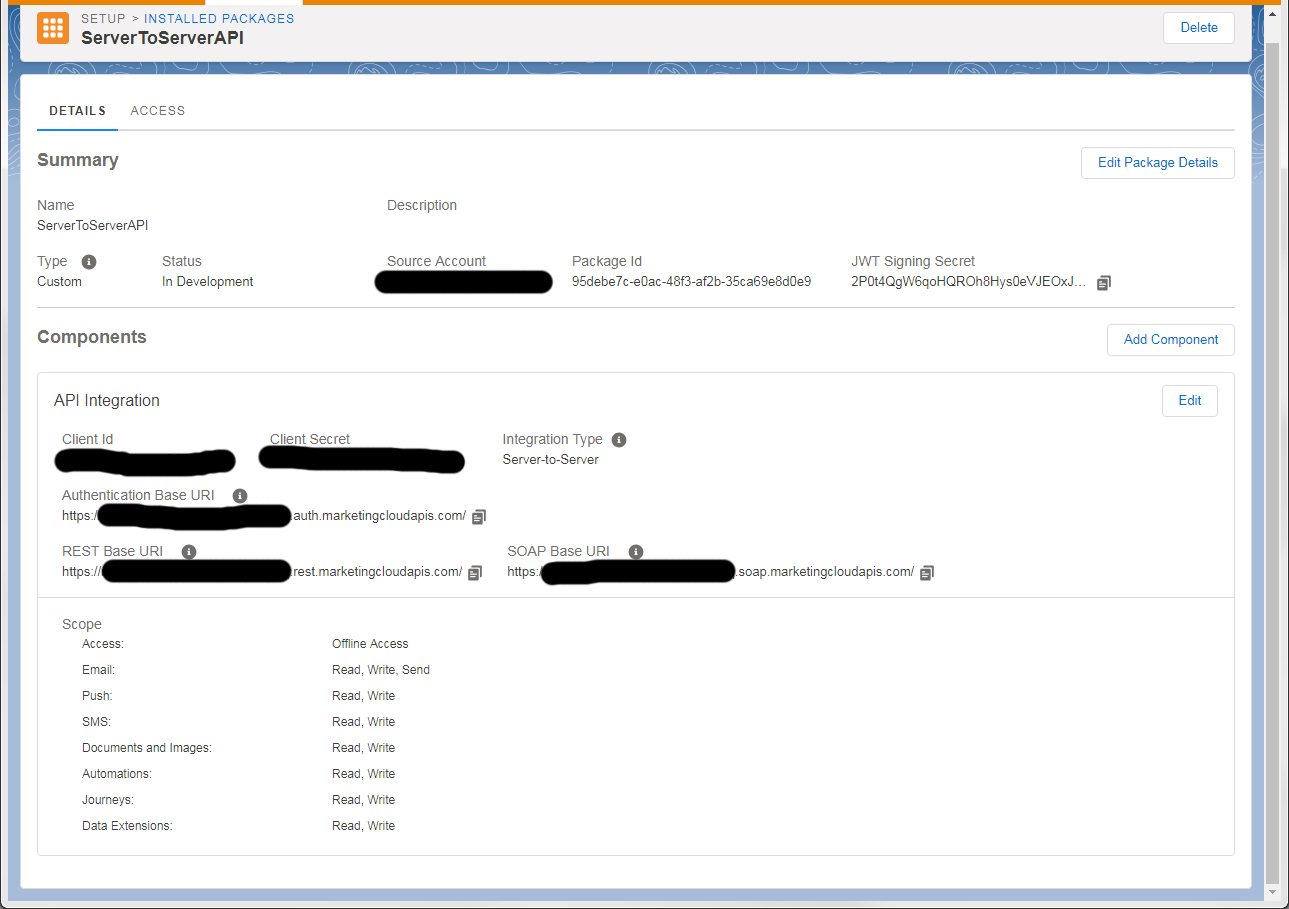Edit the API Integration component
The image size is (1289, 909).
click(x=1190, y=401)
